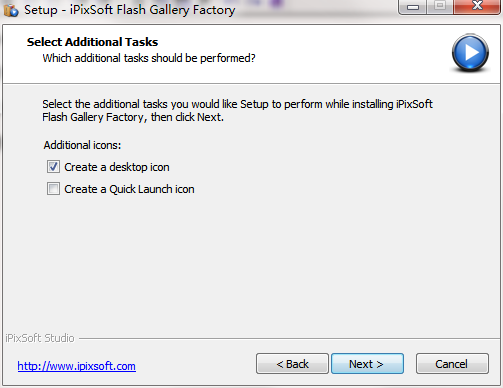
Task: Click the greyed-out maximize window button
Action: (x=440, y=7)
